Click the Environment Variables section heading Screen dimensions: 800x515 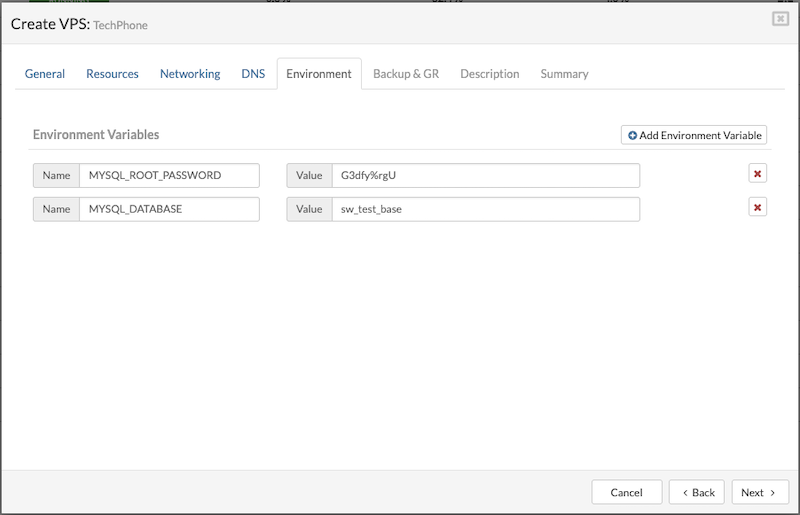(96, 134)
